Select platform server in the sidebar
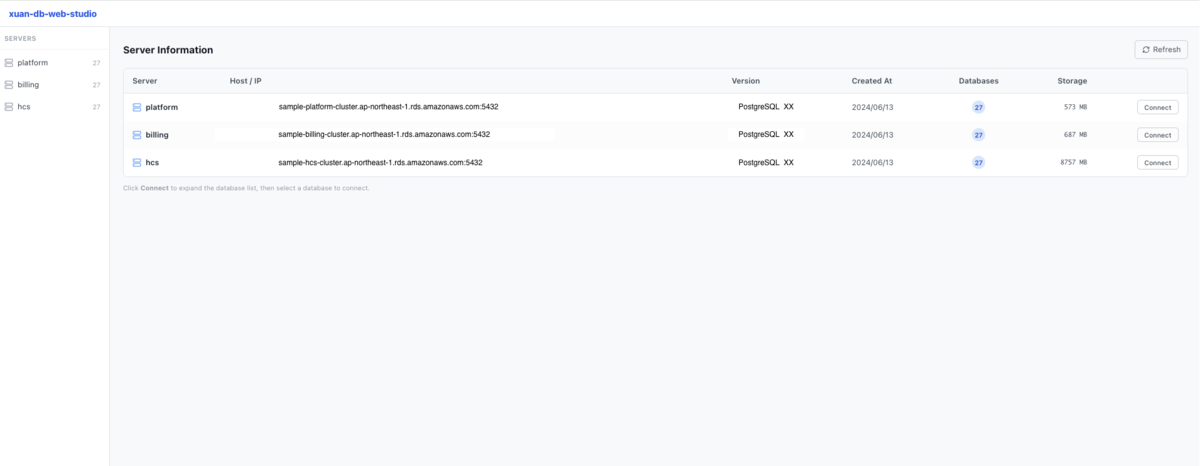This screenshot has height=466, width=1200. [x=54, y=63]
